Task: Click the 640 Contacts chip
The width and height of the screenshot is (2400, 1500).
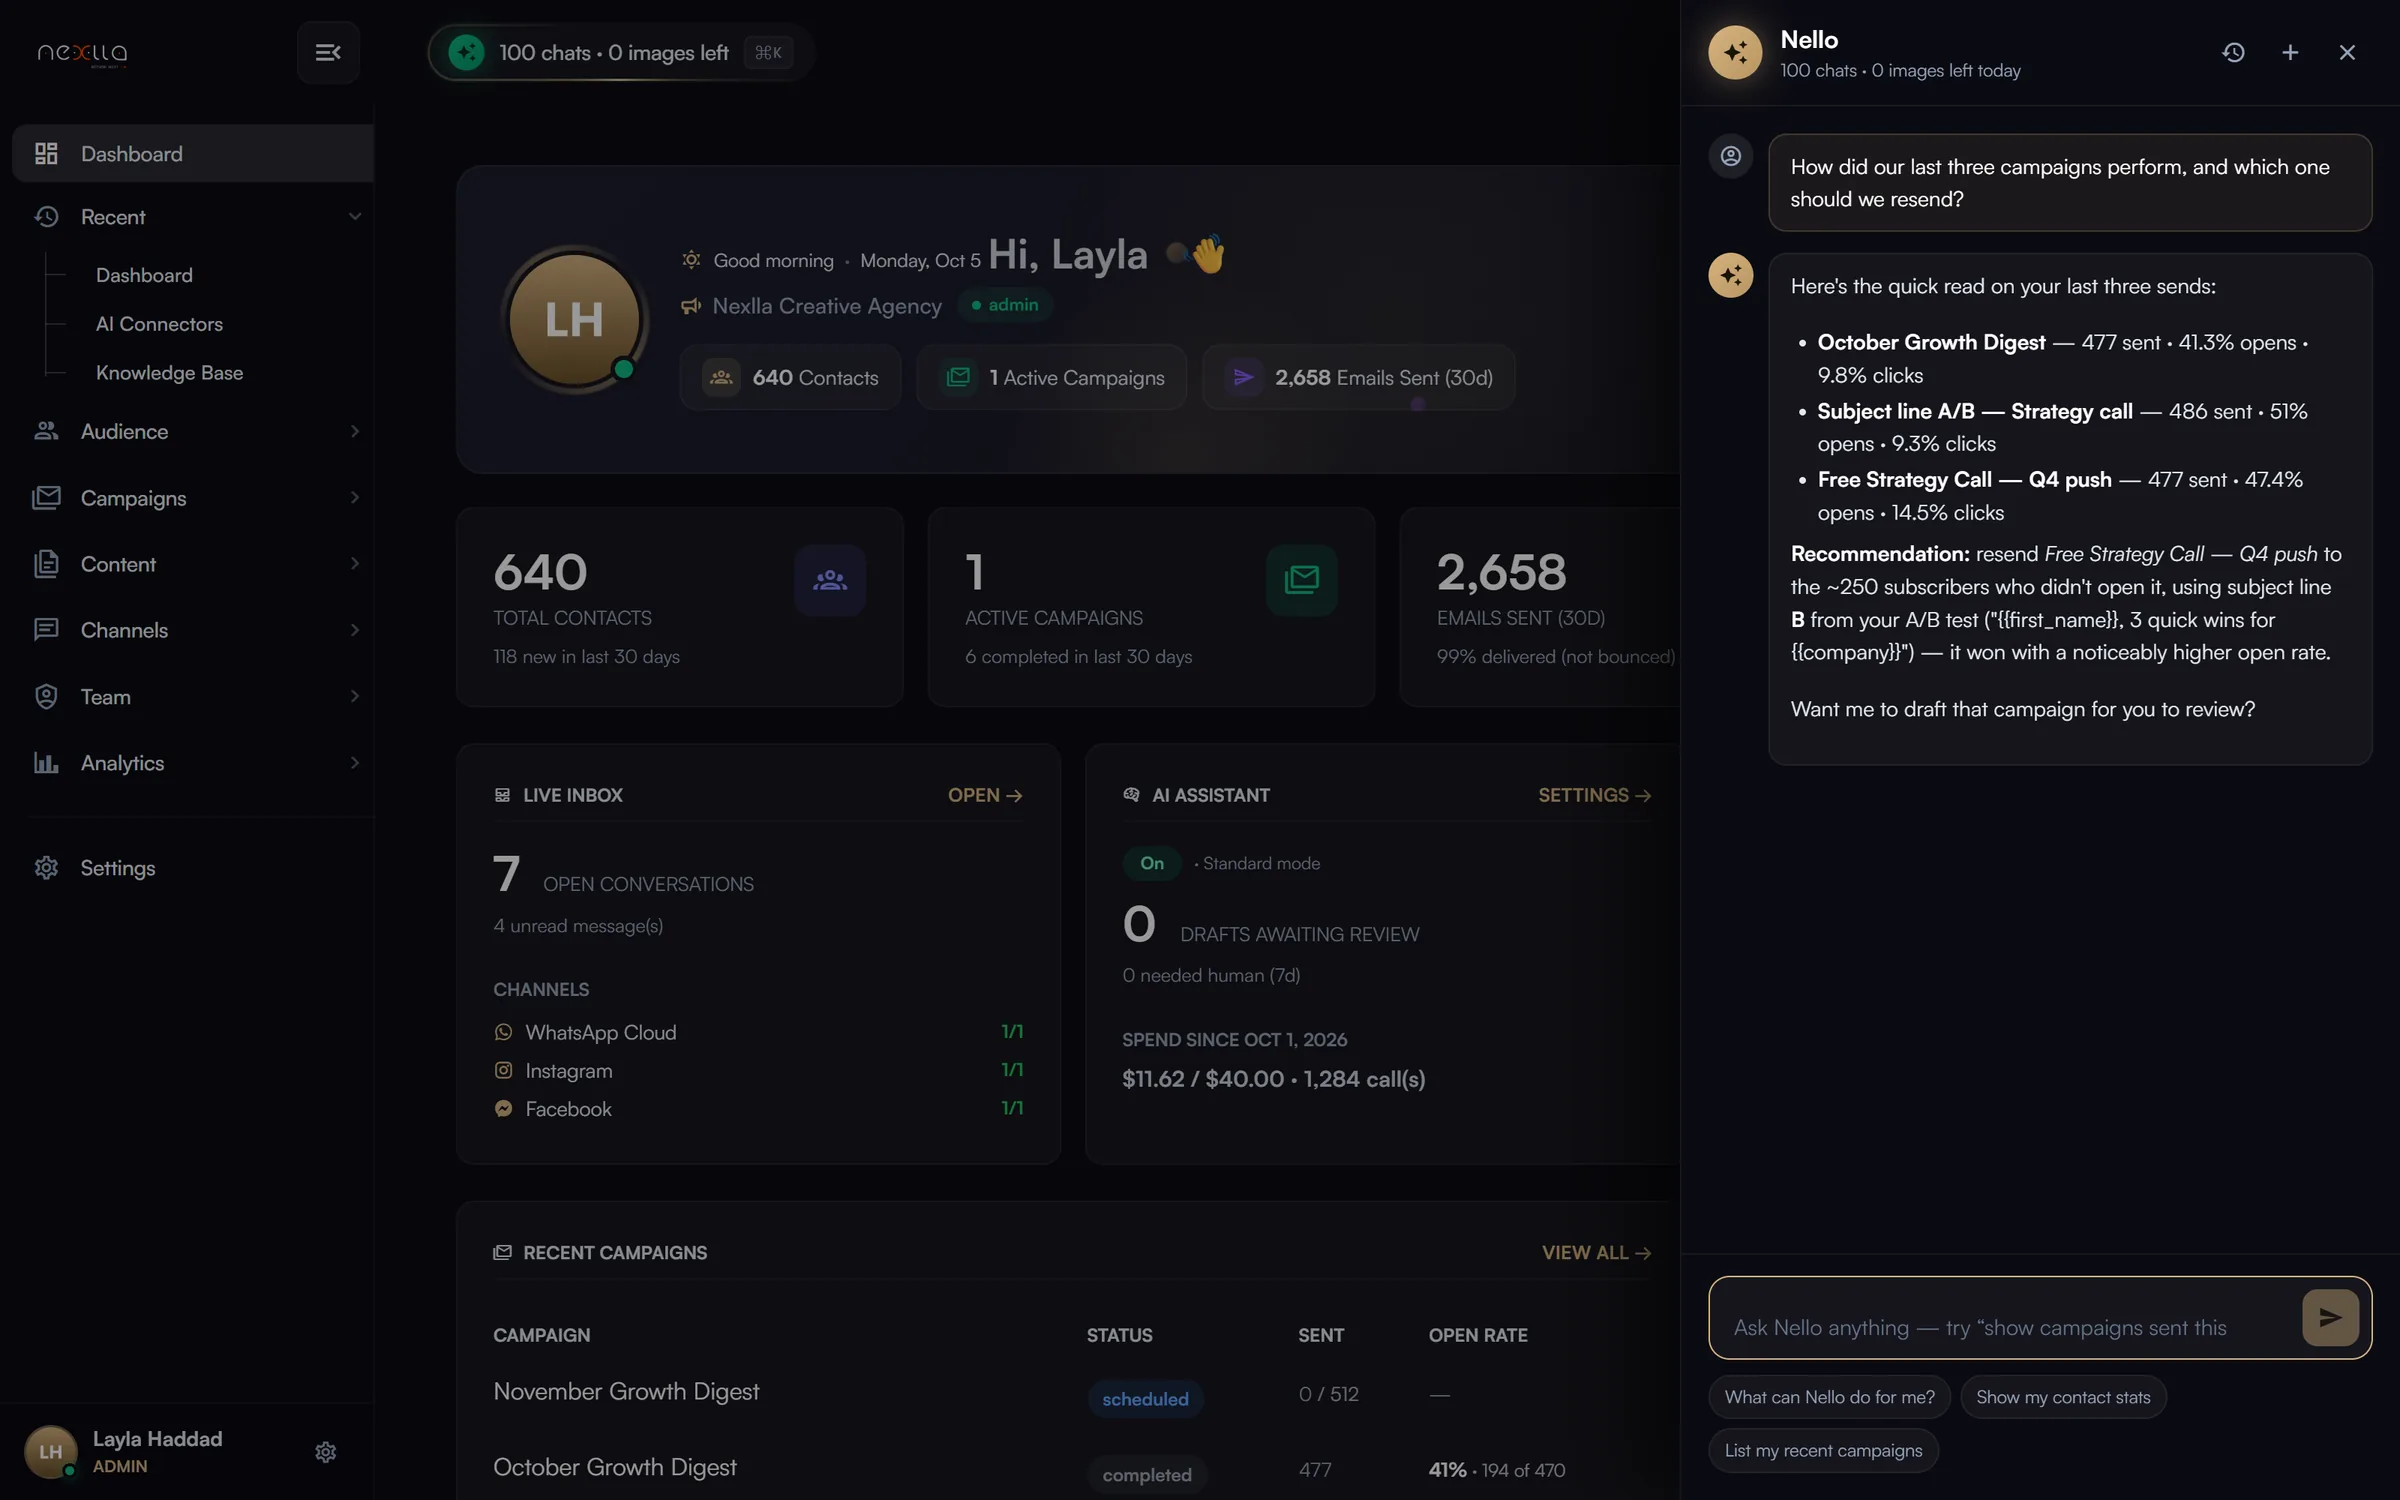Action: click(x=790, y=377)
